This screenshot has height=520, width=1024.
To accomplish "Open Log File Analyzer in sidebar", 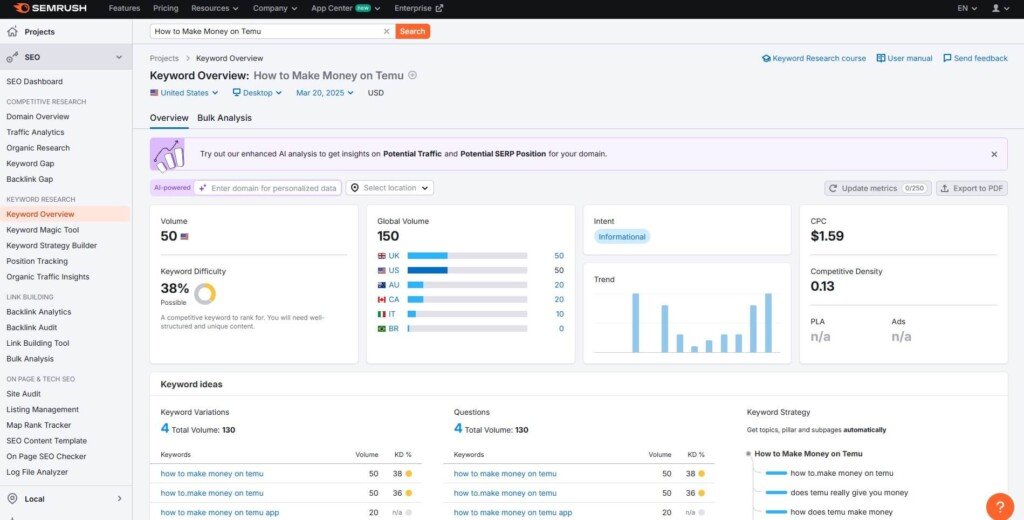I will click(x=37, y=472).
